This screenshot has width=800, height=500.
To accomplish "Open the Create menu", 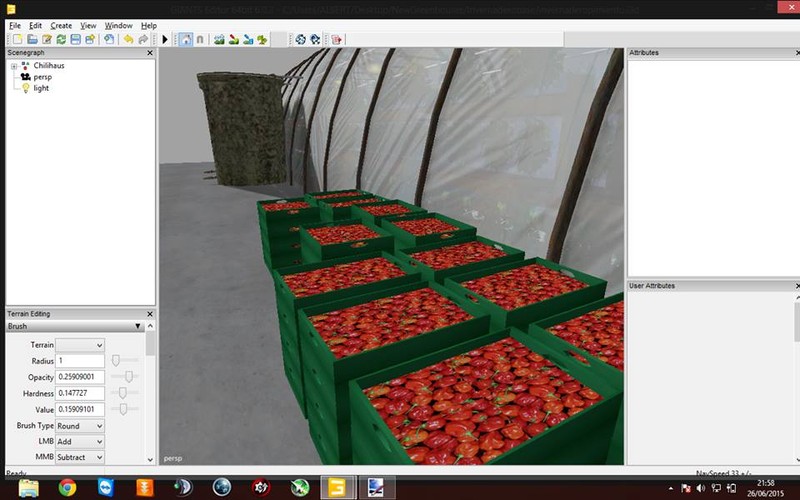I will [61, 25].
